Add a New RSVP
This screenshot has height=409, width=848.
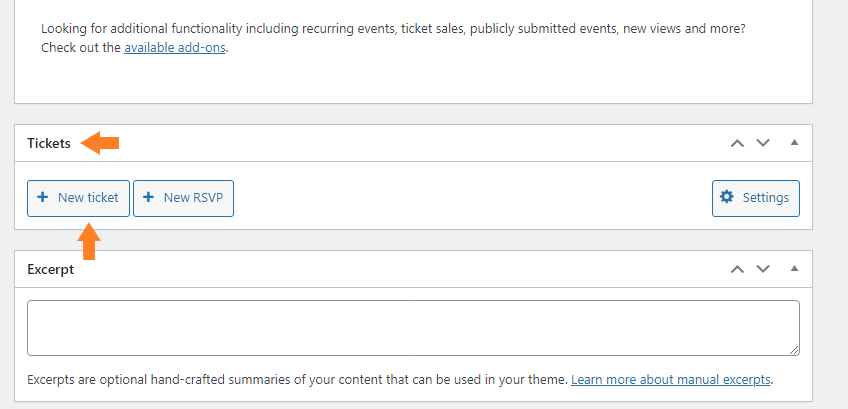183,198
